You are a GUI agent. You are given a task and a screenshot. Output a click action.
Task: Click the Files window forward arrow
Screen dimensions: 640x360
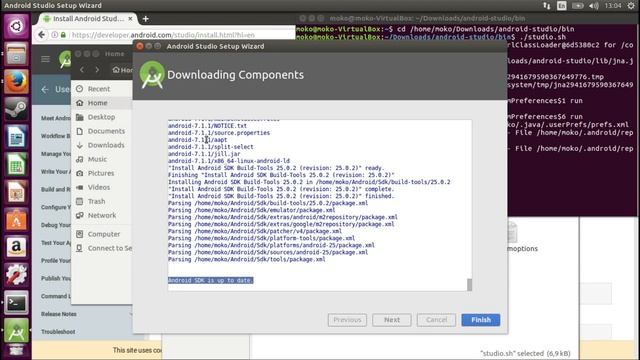[x=97, y=70]
